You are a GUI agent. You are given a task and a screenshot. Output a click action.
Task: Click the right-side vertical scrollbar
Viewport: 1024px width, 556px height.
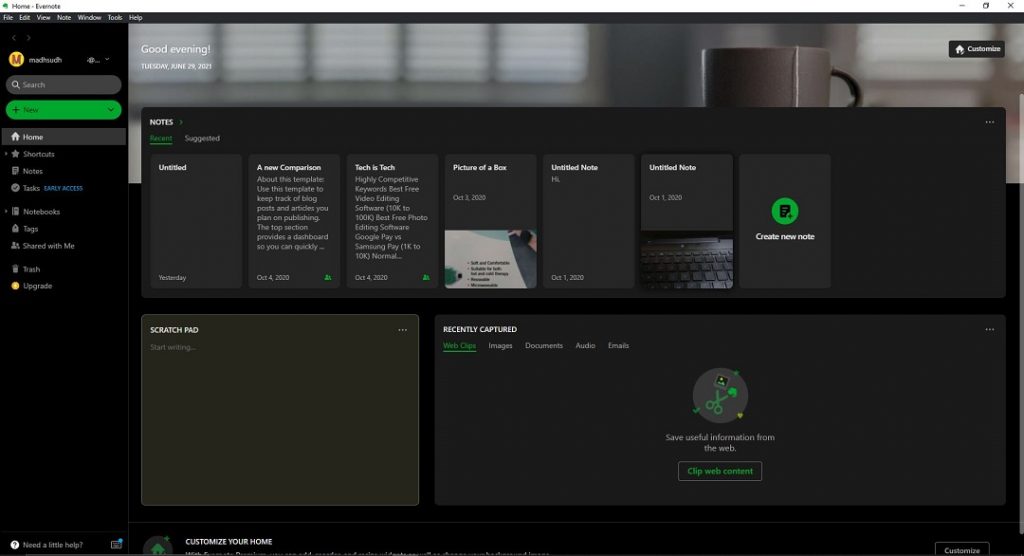(1021, 314)
